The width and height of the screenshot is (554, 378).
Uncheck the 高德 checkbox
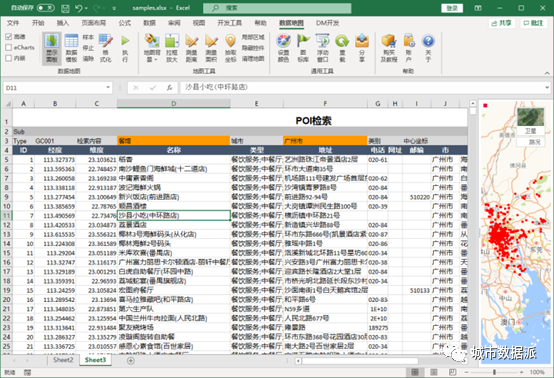coord(9,37)
